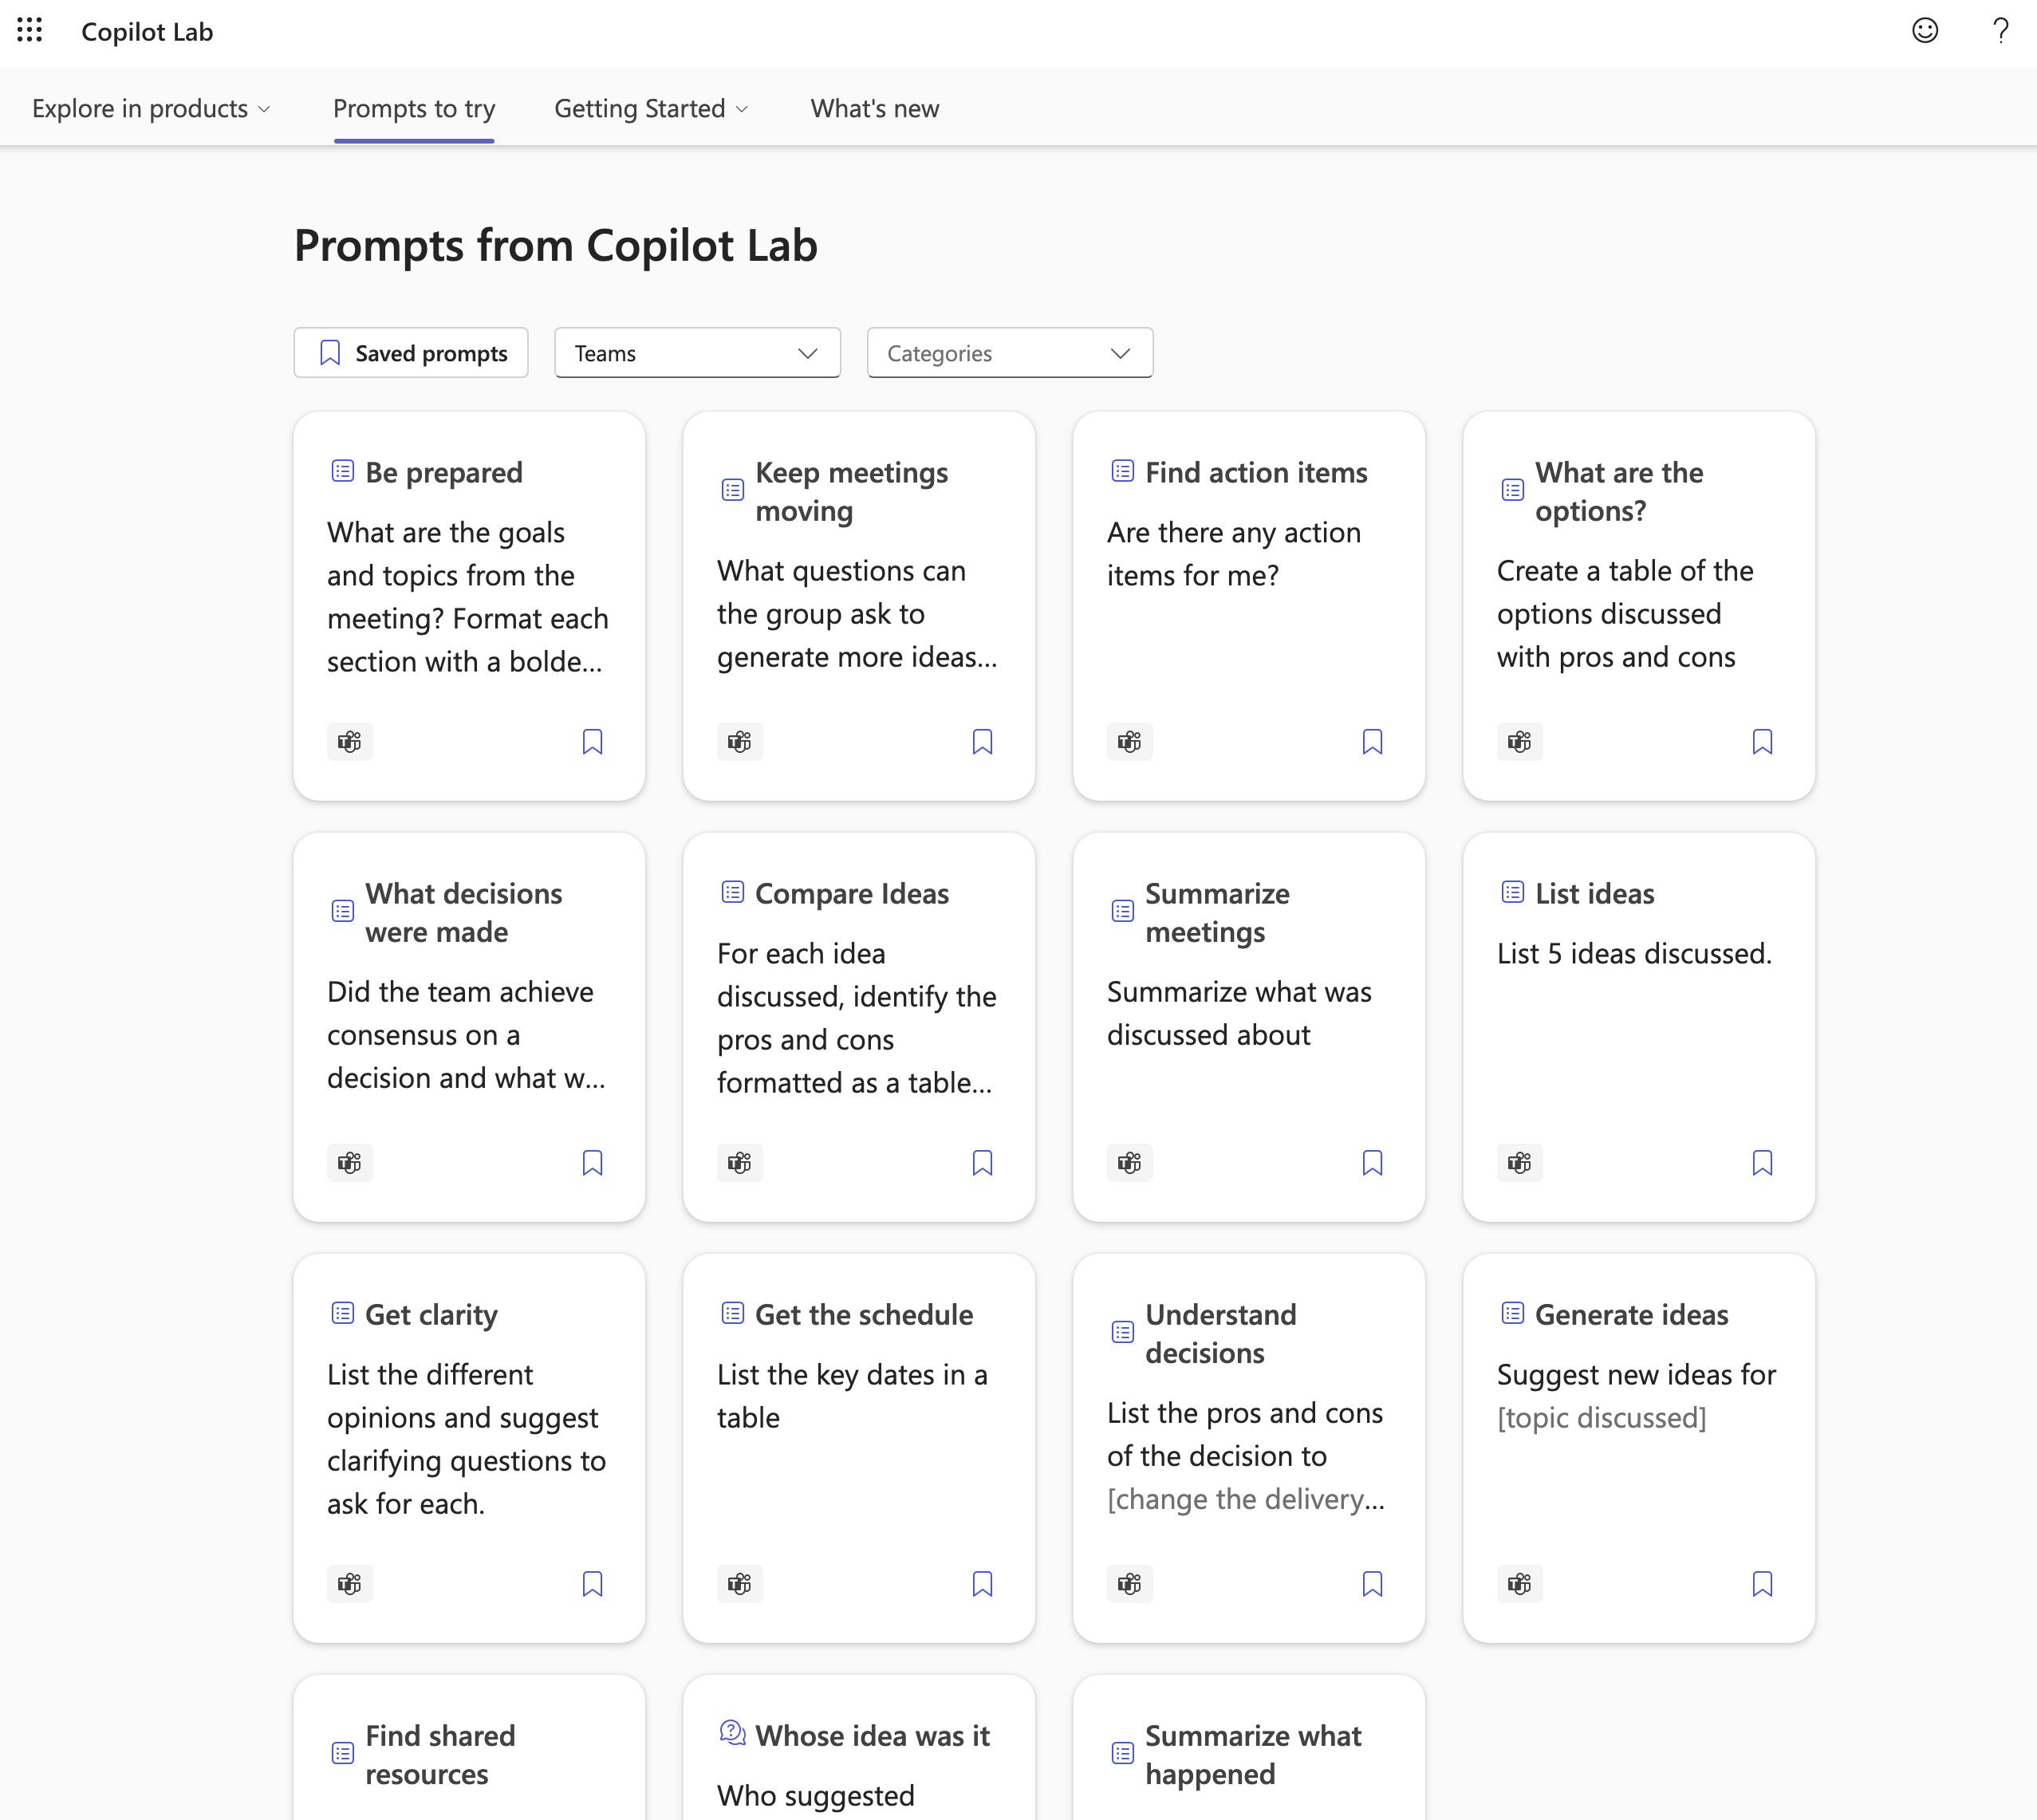Save the Summarize meetings prompt

pyautogui.click(x=1372, y=1163)
